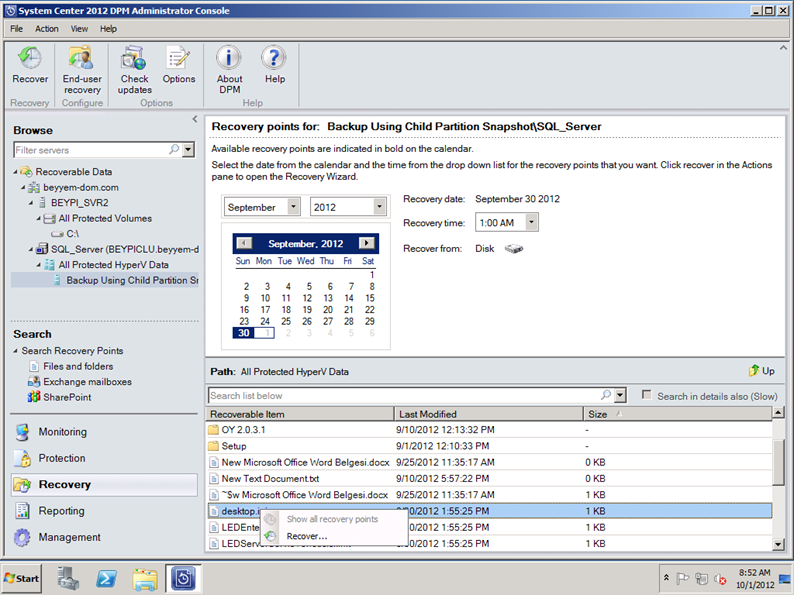Open the month dropdown showing September

tap(294, 207)
